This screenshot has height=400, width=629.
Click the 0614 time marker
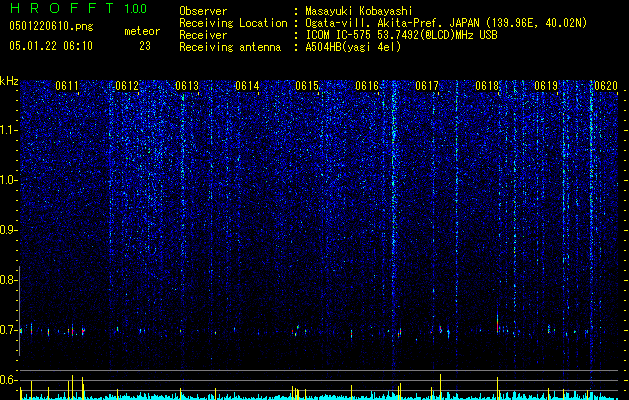click(247, 86)
